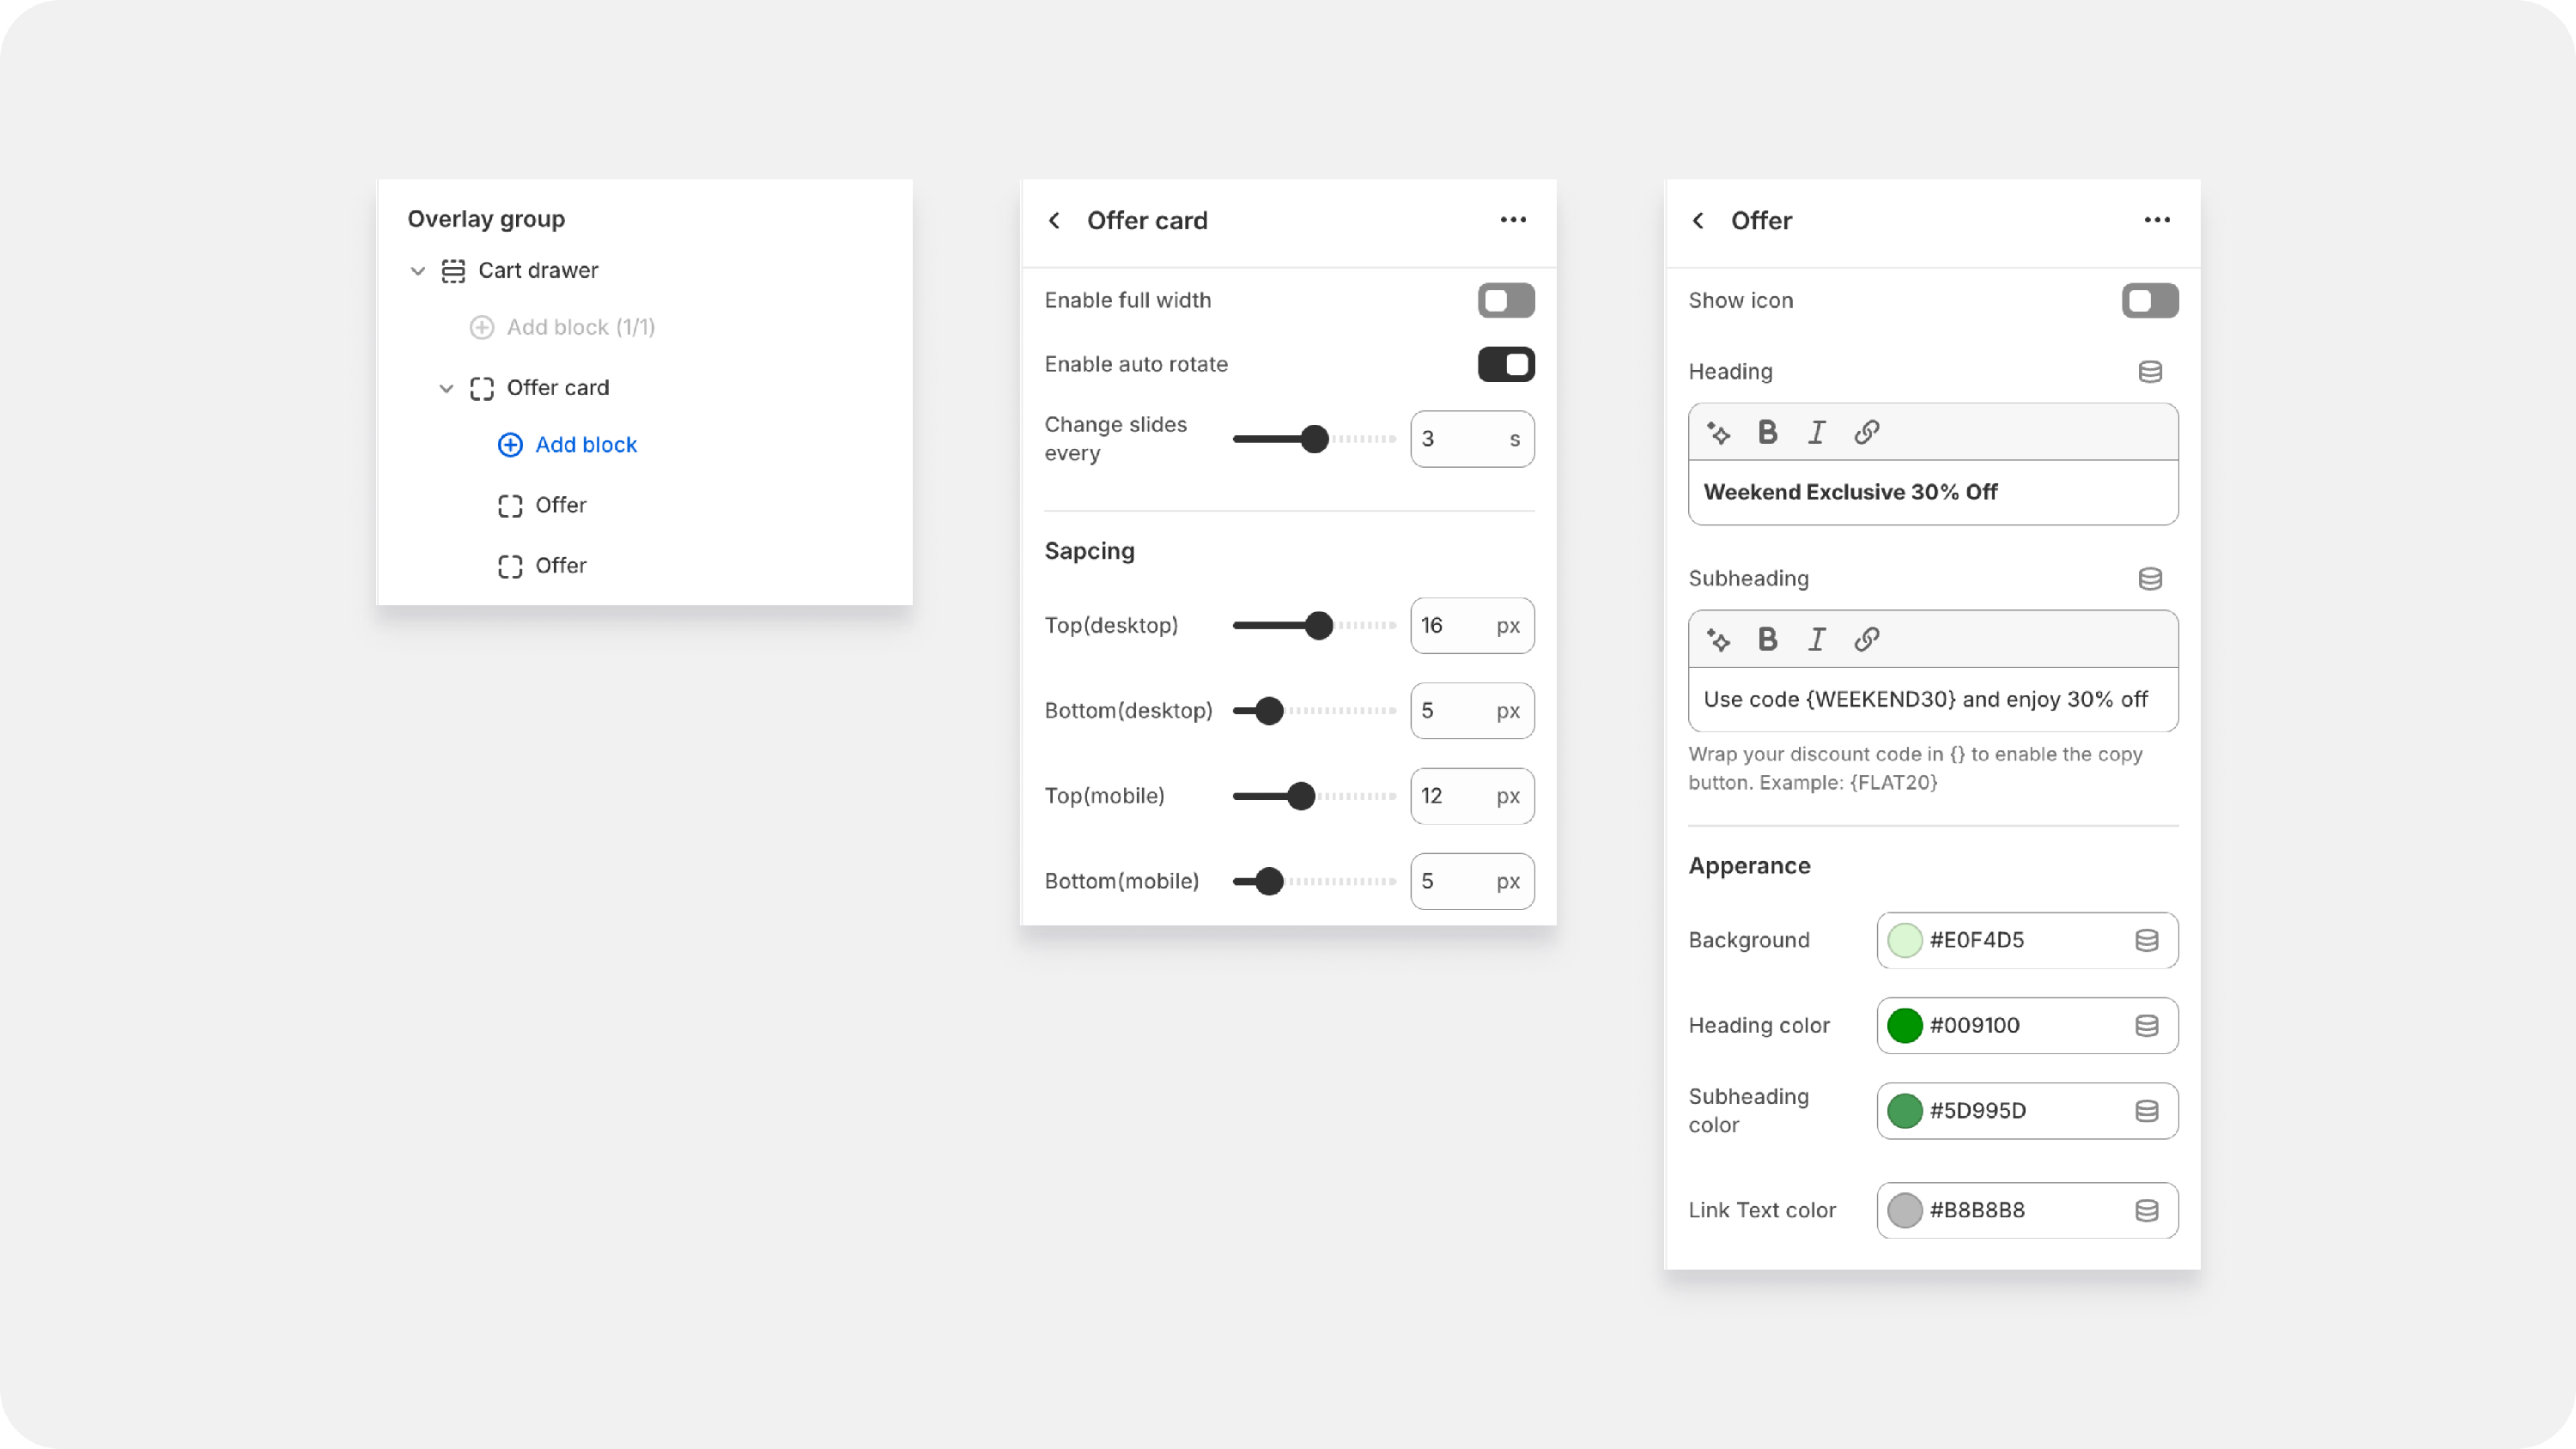Open the three-dot menu in Offer panel
2576x1449 pixels.
2156,220
